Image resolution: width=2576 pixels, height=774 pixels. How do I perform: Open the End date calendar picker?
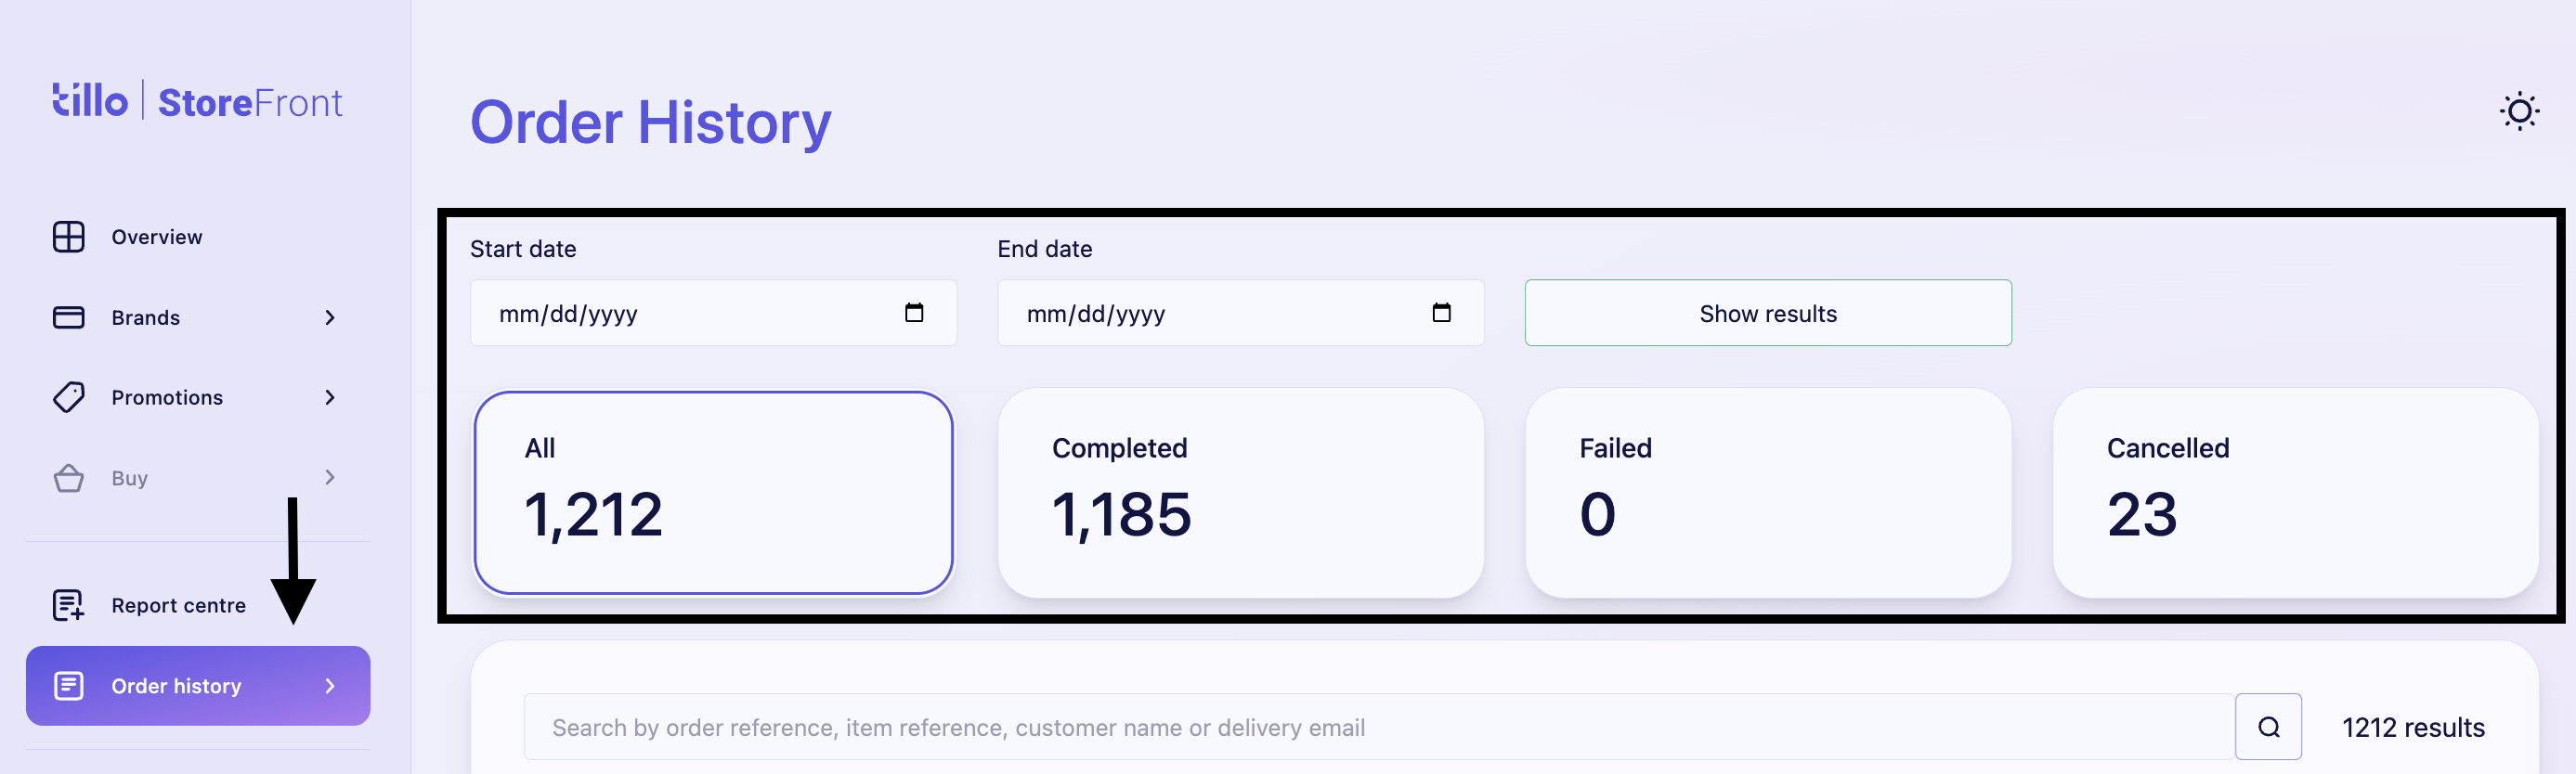(1440, 313)
